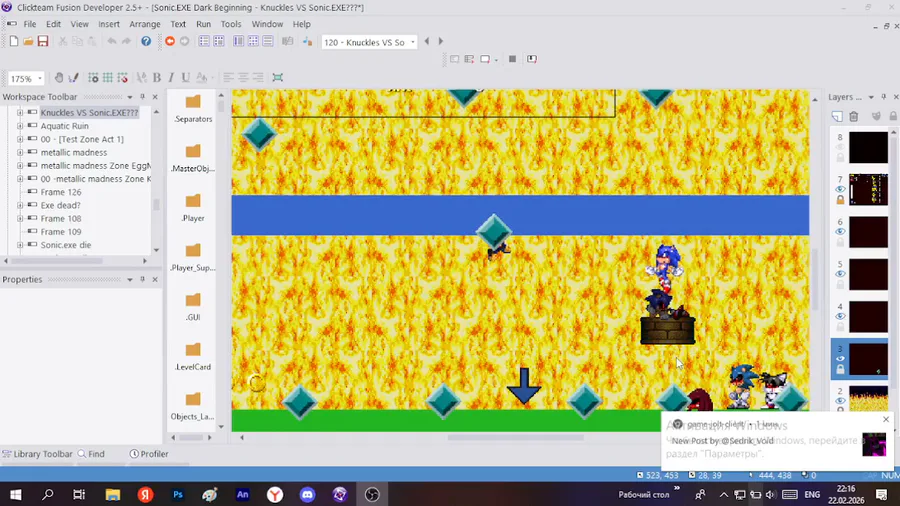The height and width of the screenshot is (506, 900).
Task: Click the frame editor horizontal scrollbar
Action: pos(515,438)
